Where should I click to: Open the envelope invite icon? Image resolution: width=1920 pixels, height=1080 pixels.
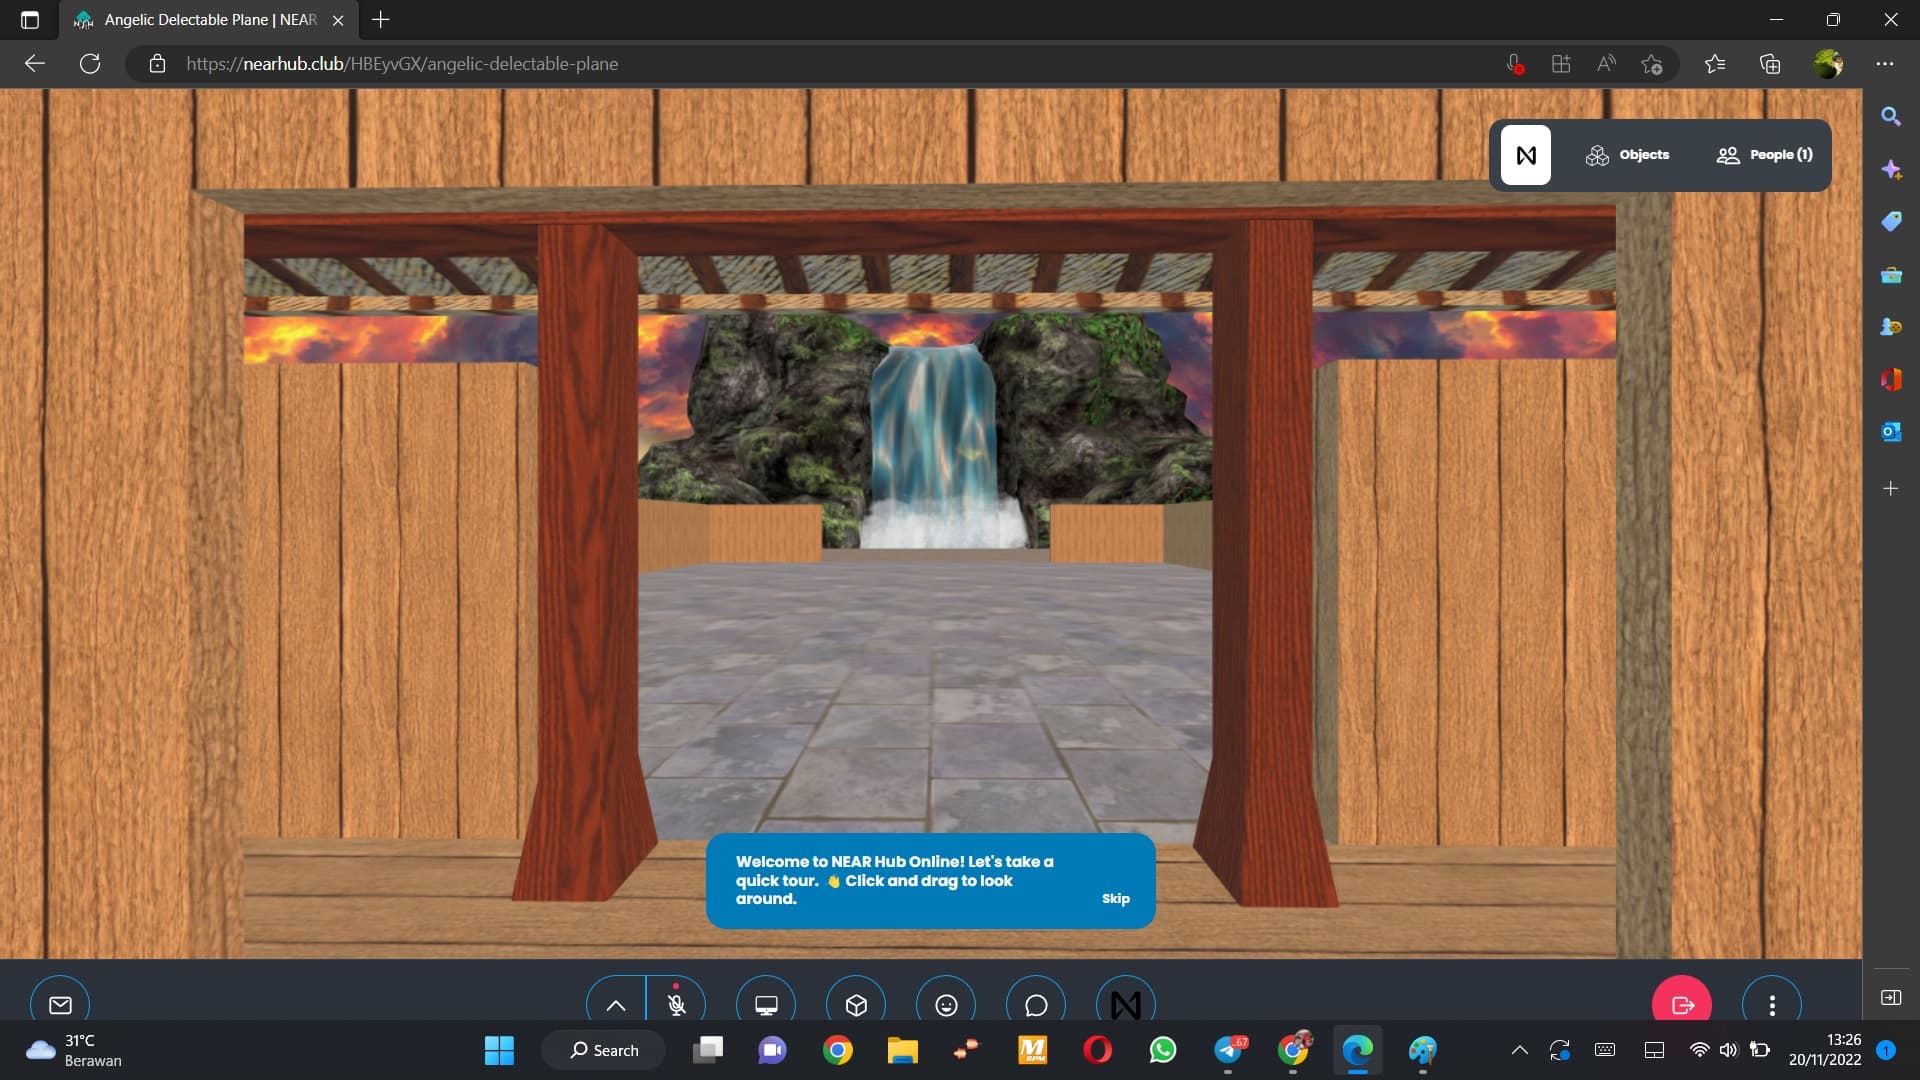(60, 1004)
